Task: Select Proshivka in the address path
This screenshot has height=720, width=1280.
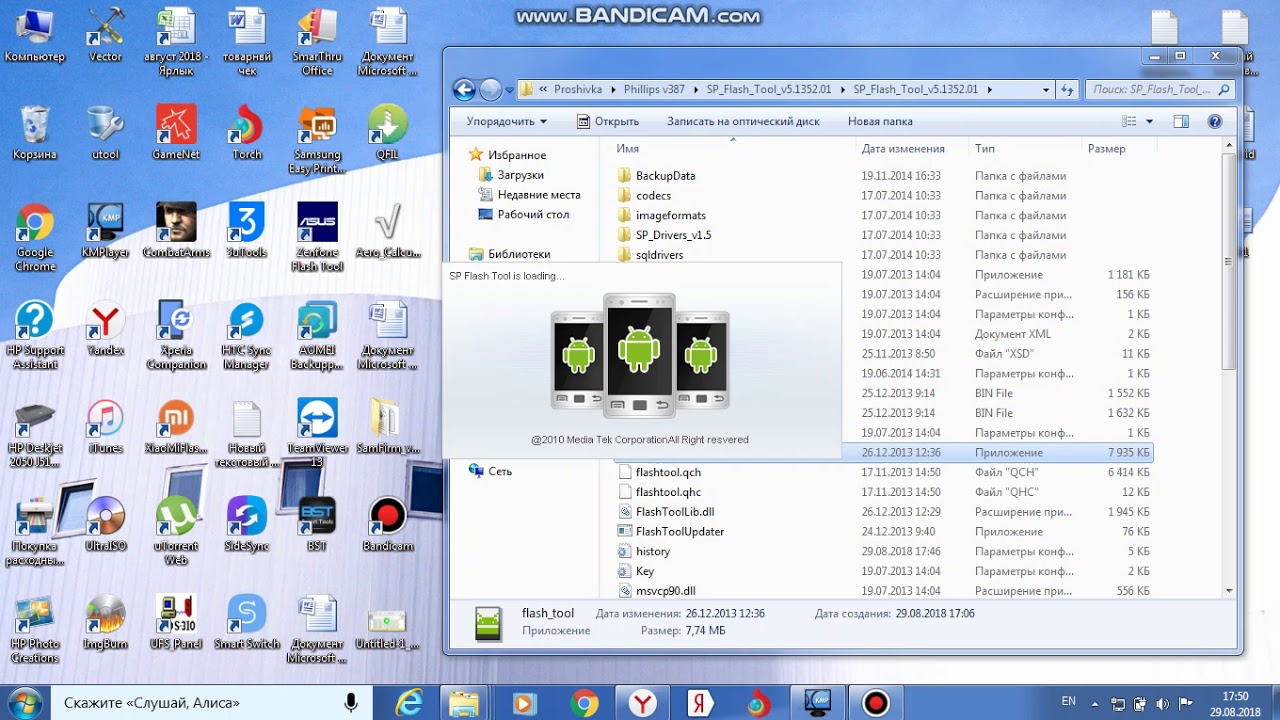Action: pyautogui.click(x=578, y=89)
